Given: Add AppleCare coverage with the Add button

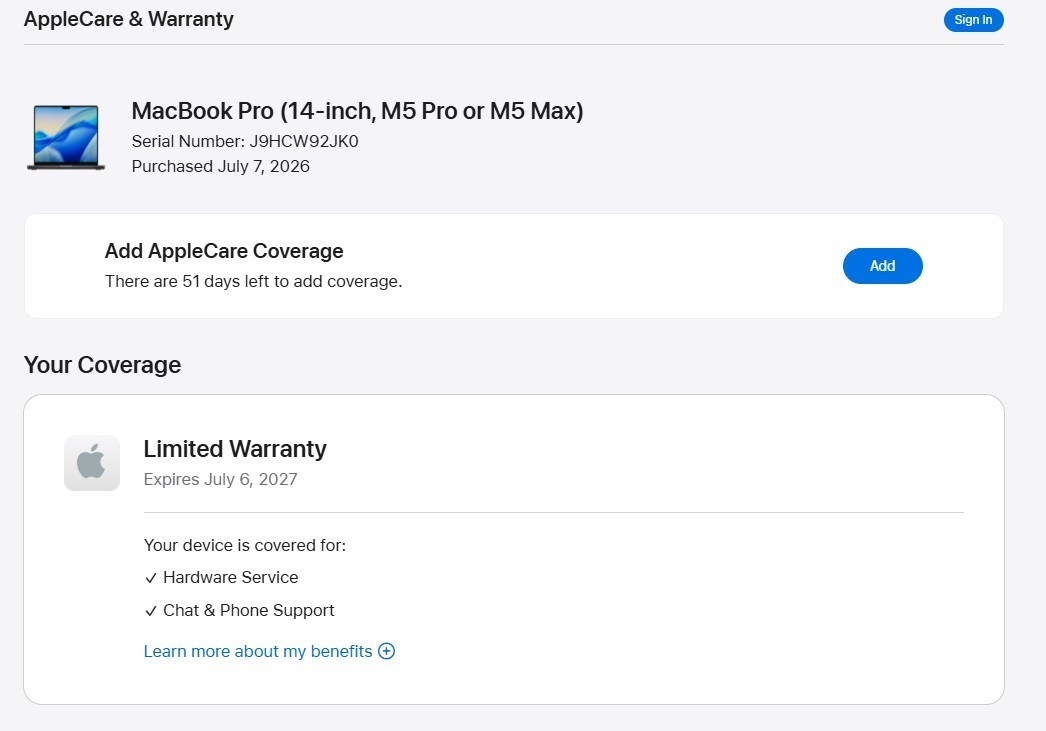Looking at the screenshot, I should (x=883, y=265).
